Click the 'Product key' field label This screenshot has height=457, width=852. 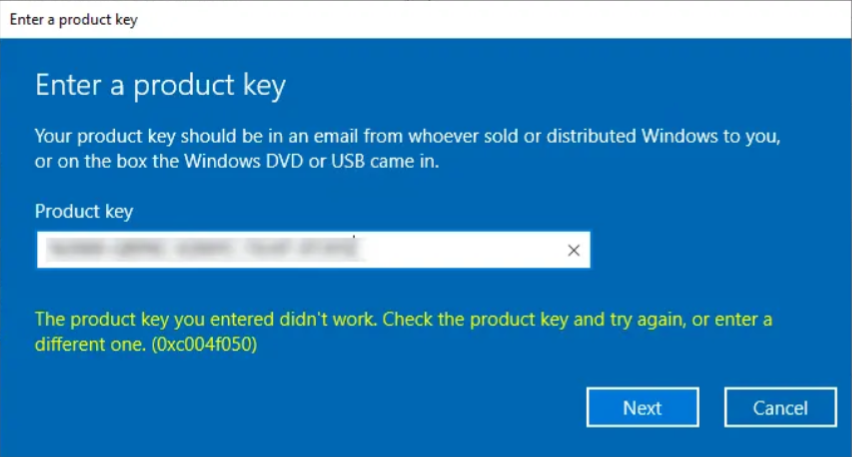coord(84,211)
